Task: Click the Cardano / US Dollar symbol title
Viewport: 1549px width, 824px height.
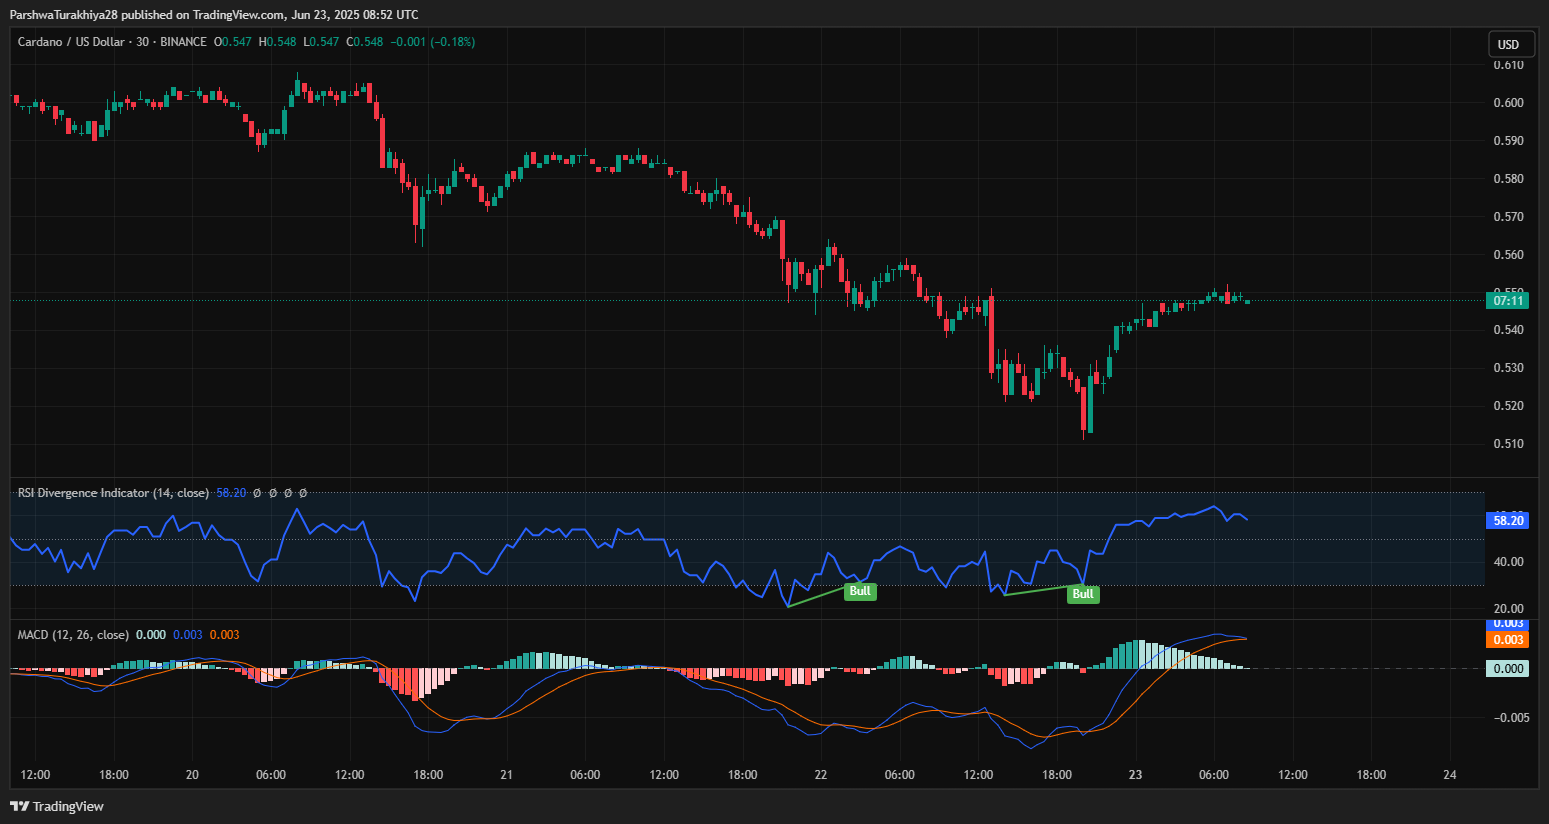Action: click(71, 42)
